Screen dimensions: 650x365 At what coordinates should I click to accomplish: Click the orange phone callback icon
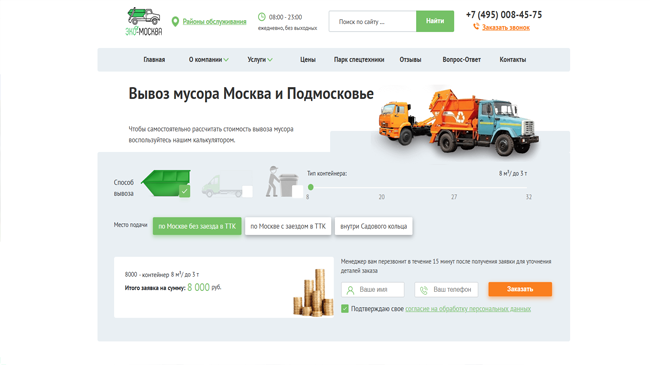coord(476,27)
